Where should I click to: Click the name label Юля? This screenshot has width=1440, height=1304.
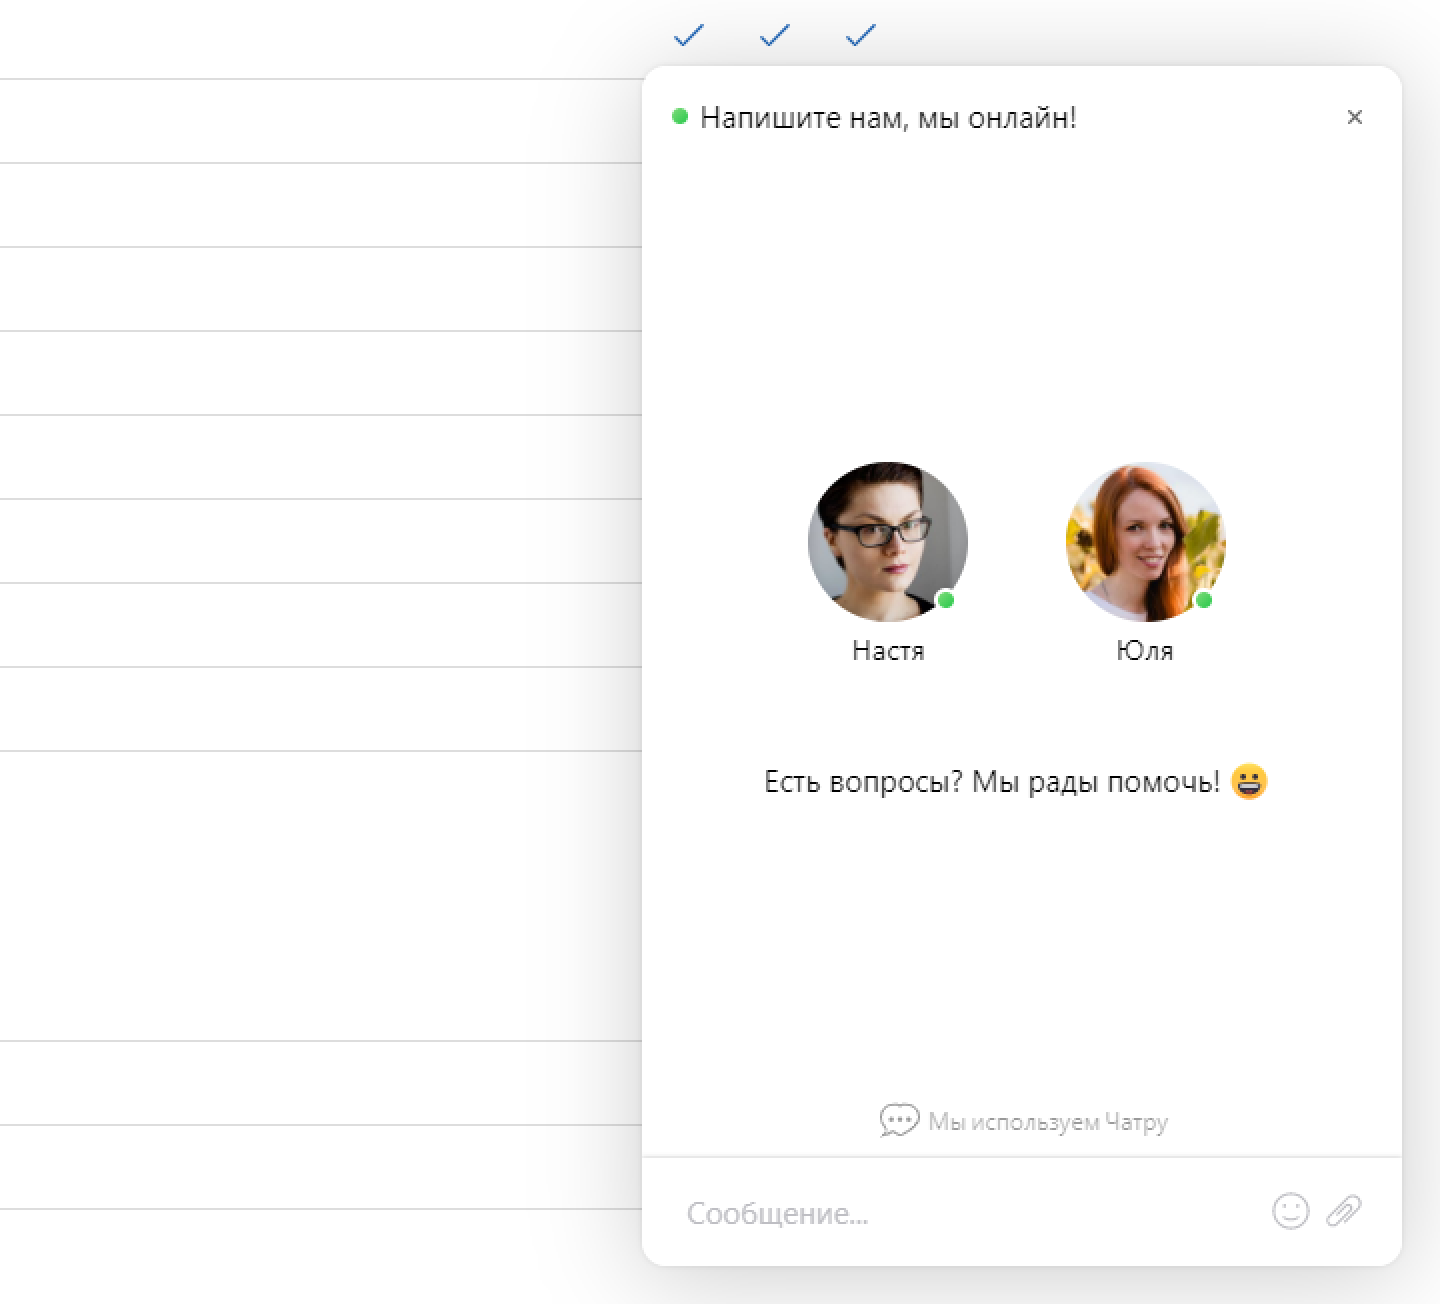[x=1145, y=651]
